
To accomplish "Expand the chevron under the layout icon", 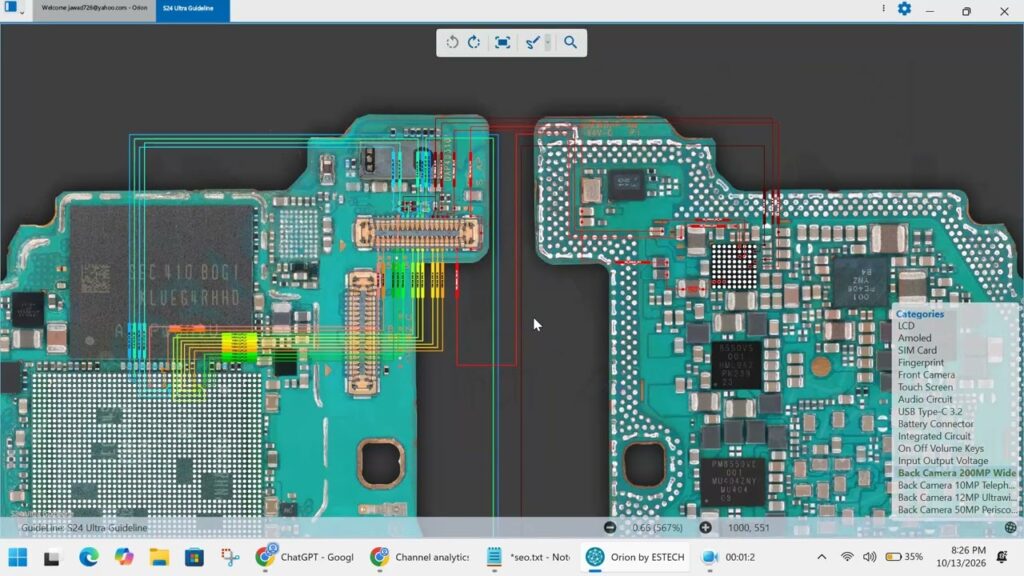I will pos(22,13).
